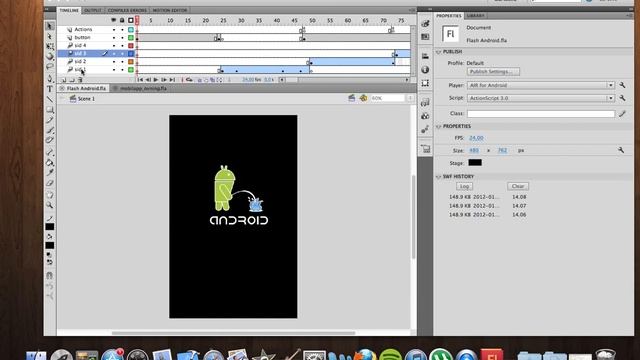Click the Publish Settings button
This screenshot has width=640, height=360.
(x=493, y=71)
